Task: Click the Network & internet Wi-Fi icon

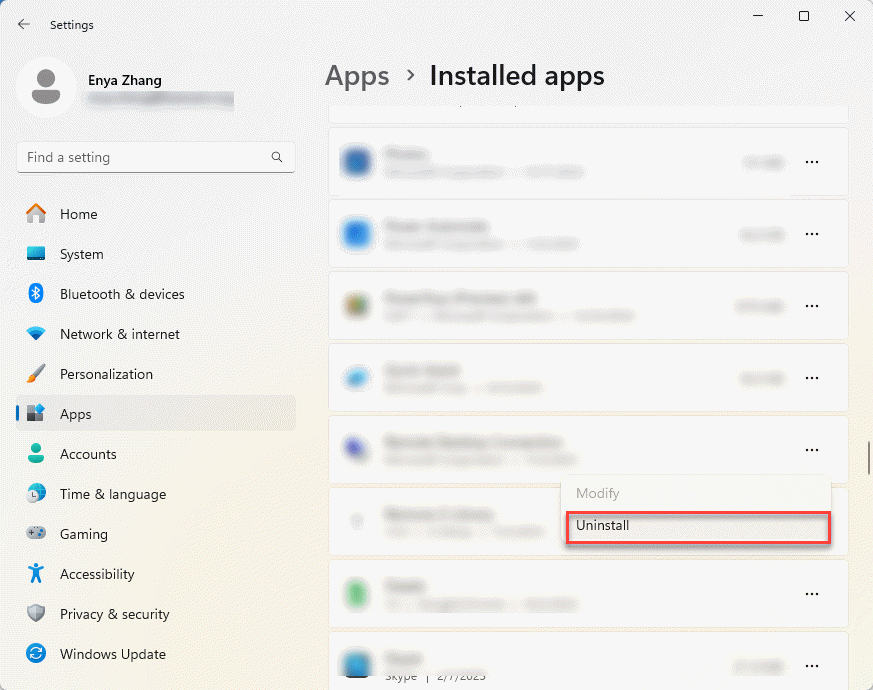Action: click(x=36, y=334)
